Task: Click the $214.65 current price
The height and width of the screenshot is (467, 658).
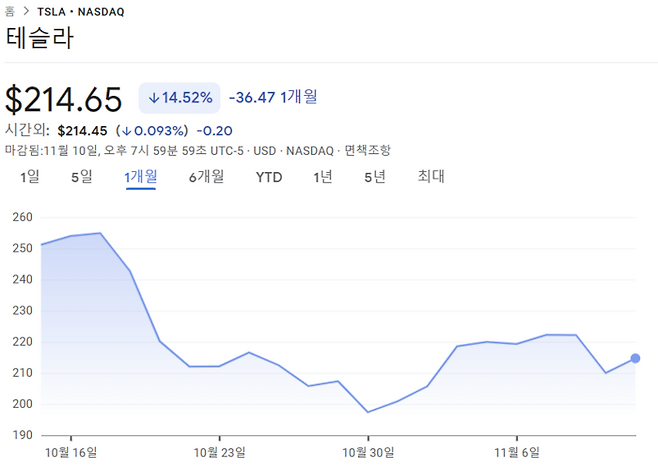Action: [x=63, y=99]
